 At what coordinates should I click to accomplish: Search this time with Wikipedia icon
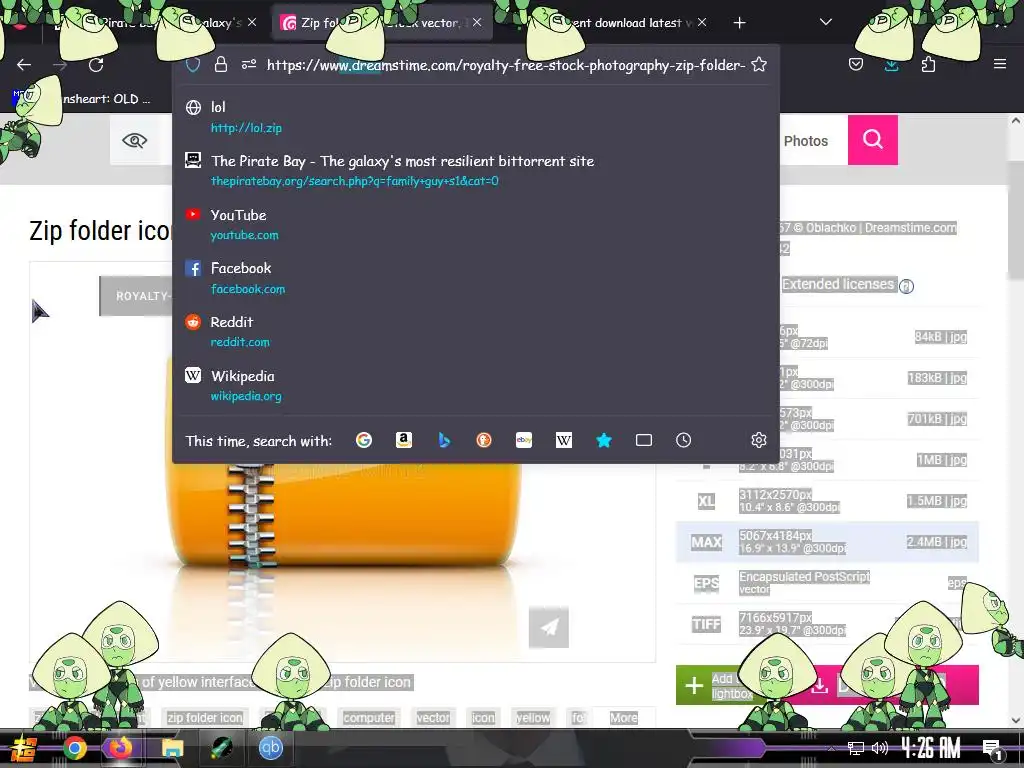[x=564, y=440]
